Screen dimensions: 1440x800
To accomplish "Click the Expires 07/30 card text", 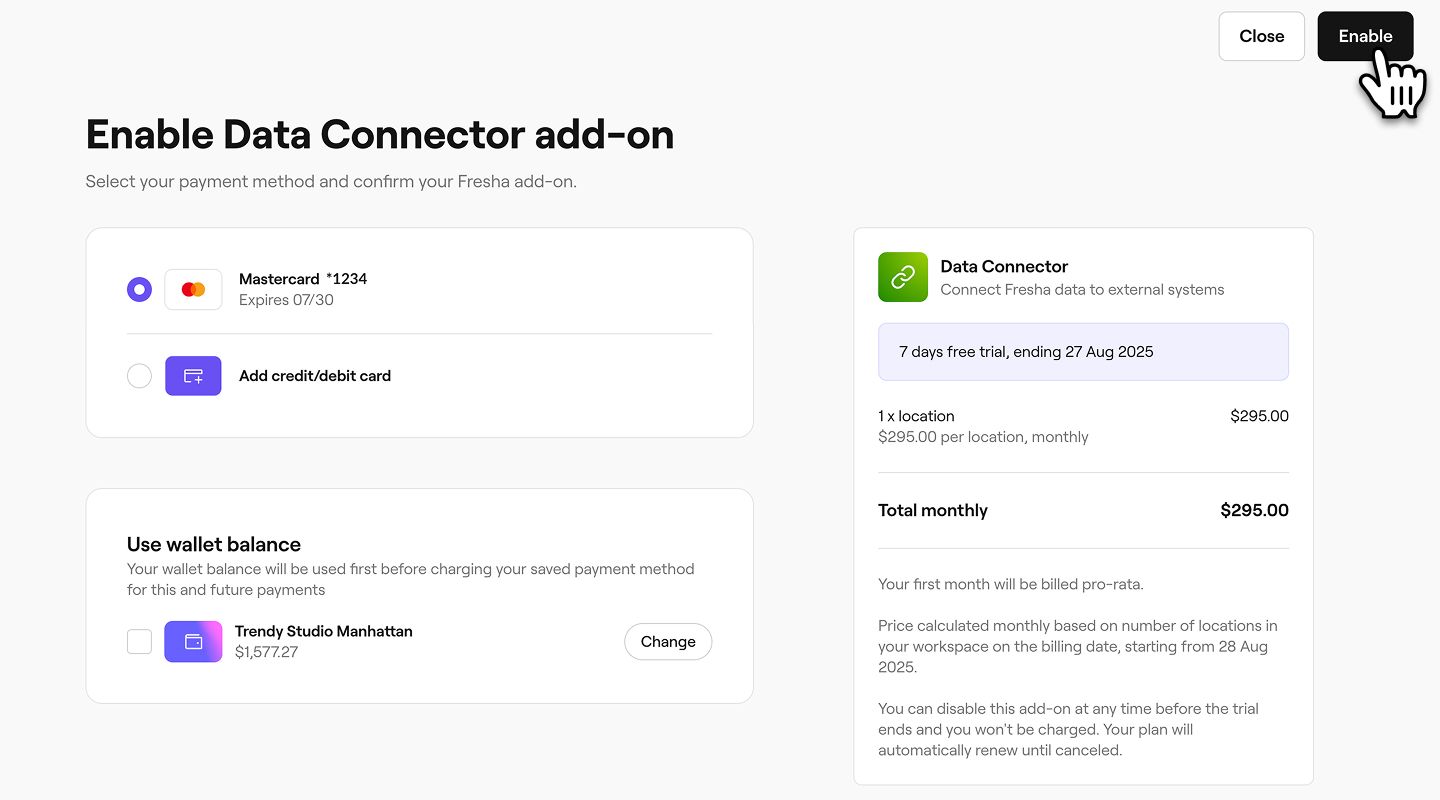I will [x=286, y=300].
